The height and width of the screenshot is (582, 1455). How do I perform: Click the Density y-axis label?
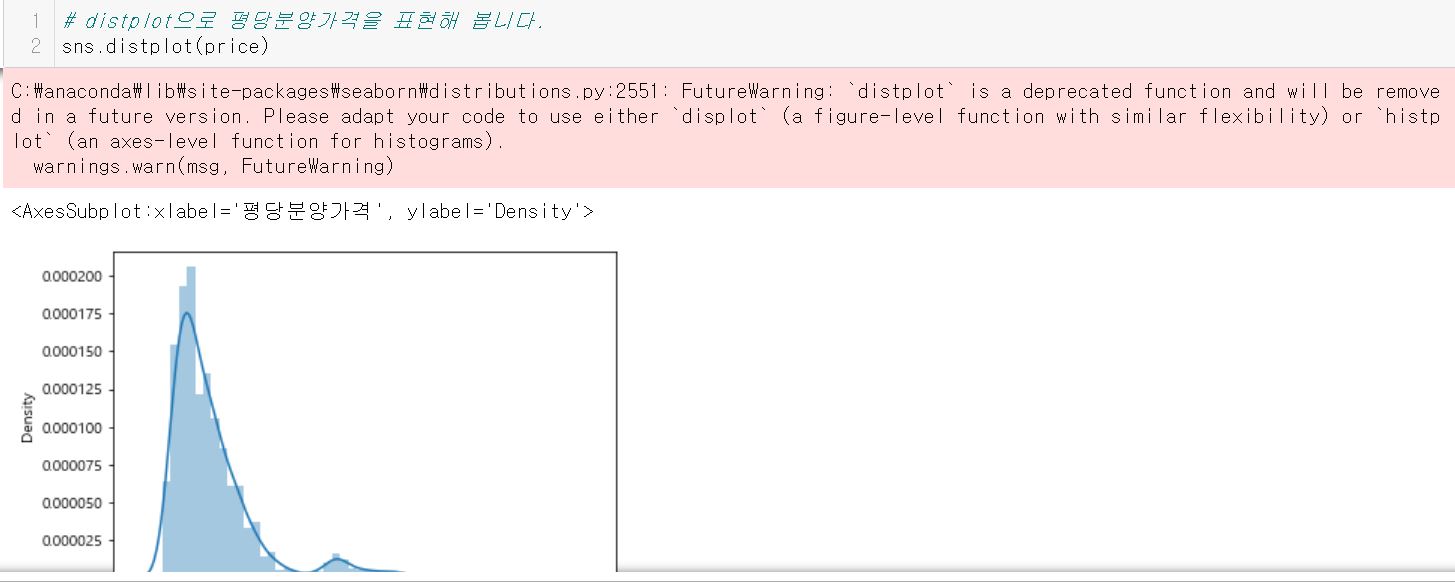click(x=28, y=418)
